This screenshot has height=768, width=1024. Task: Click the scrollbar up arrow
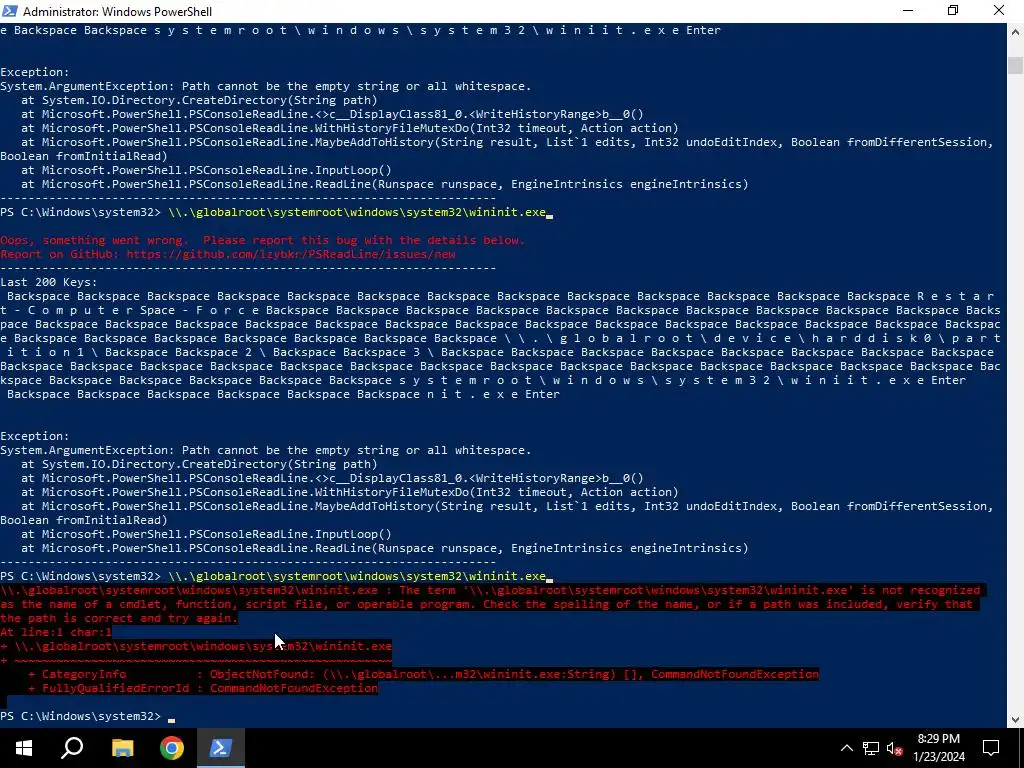point(1015,31)
